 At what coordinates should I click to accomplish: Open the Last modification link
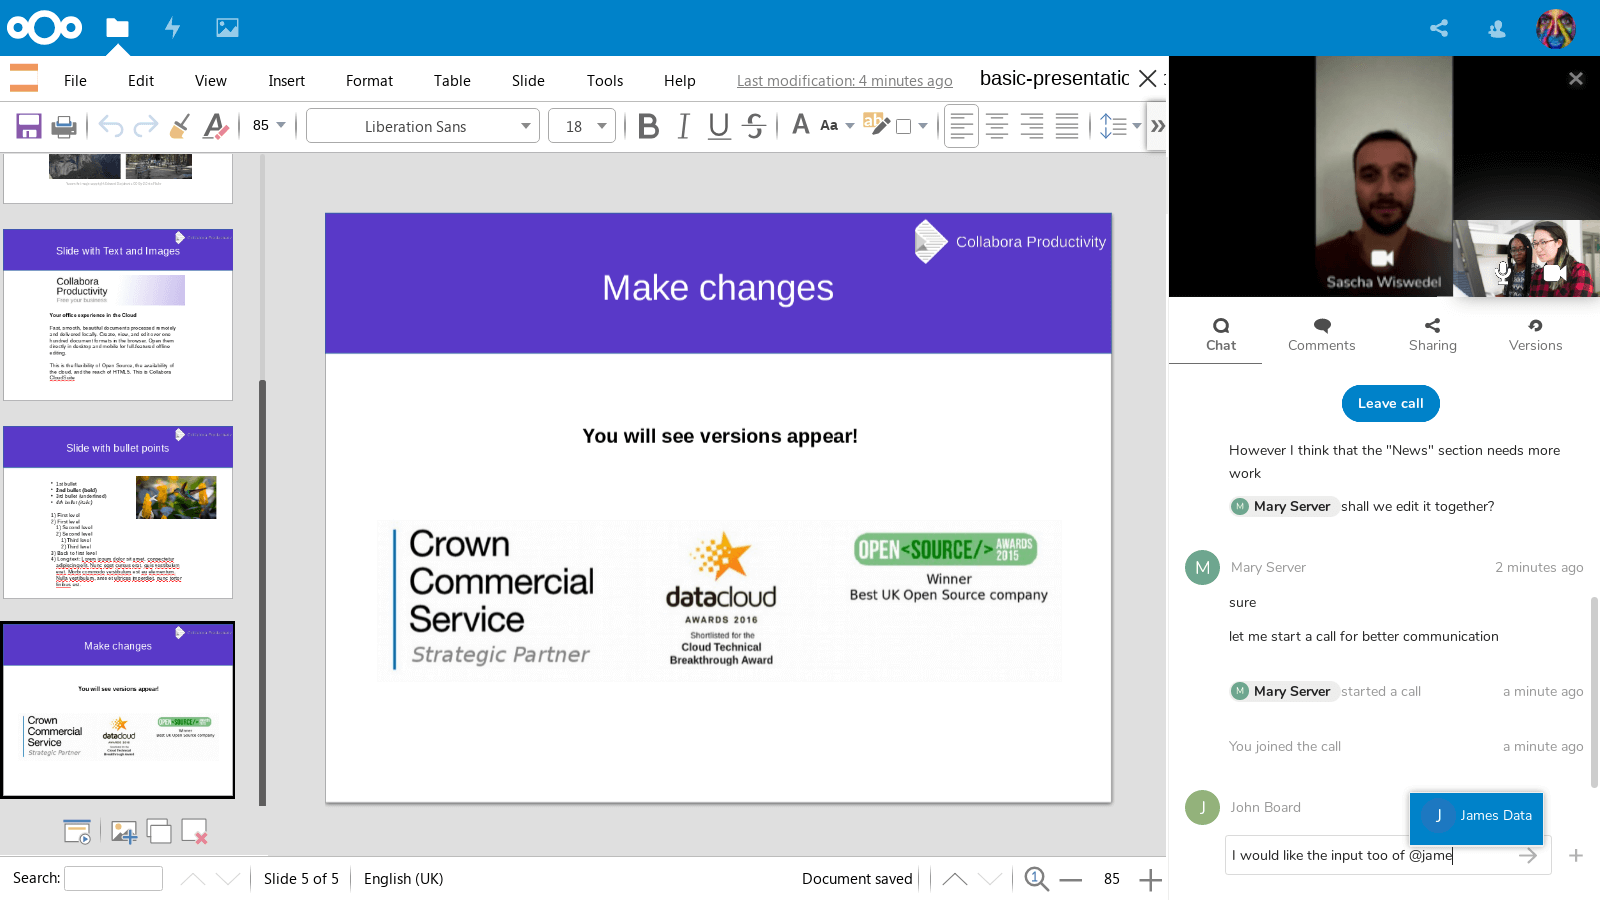tap(844, 81)
